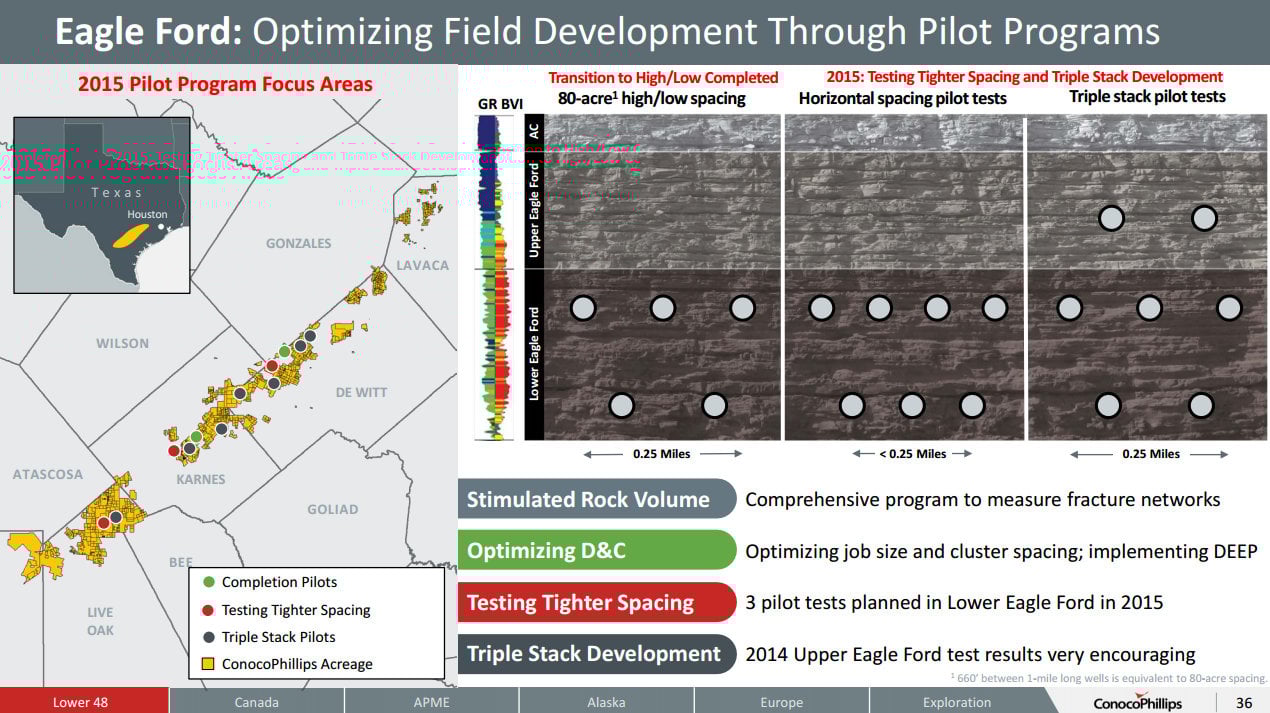The image size is (1270, 713).
Task: Click the red Testing Tighter Spacing legend dot
Action: point(208,610)
